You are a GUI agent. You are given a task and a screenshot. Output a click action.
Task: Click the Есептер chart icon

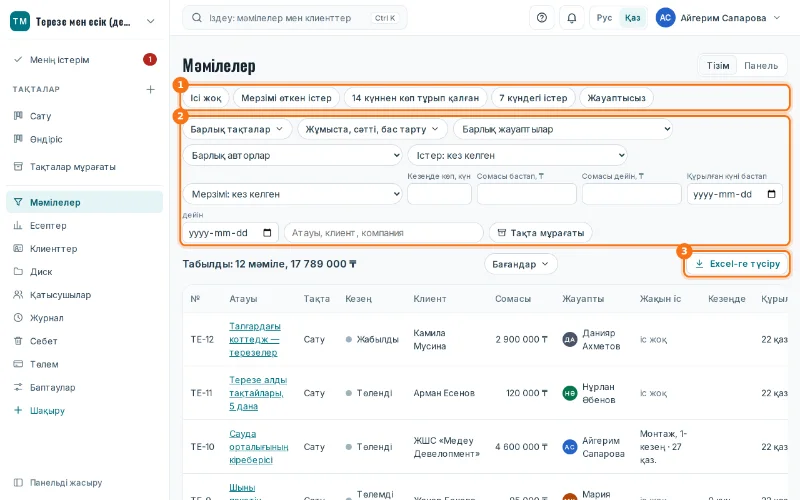[x=18, y=226]
